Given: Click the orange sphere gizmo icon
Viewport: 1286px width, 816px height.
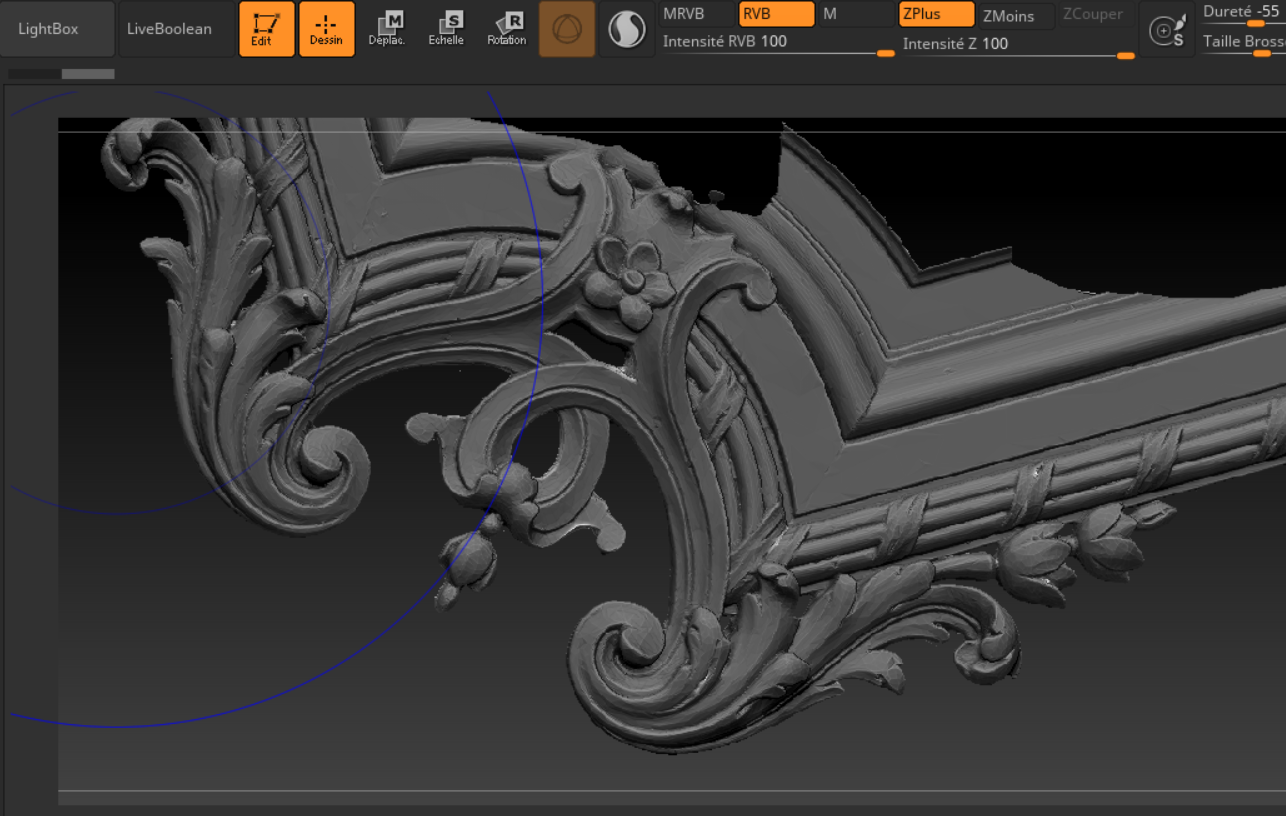Looking at the screenshot, I should click(567, 29).
